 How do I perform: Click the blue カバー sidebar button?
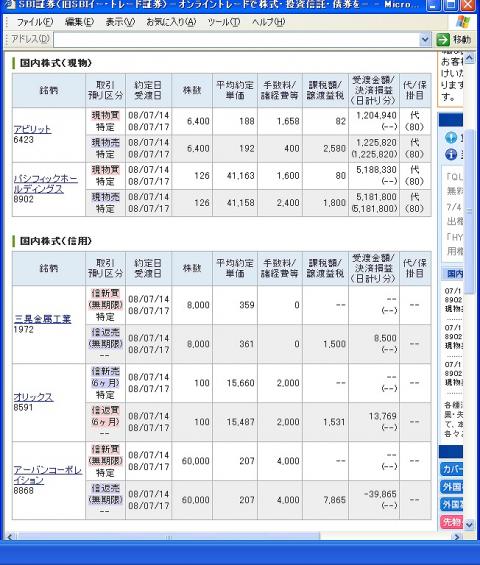tap(452, 469)
